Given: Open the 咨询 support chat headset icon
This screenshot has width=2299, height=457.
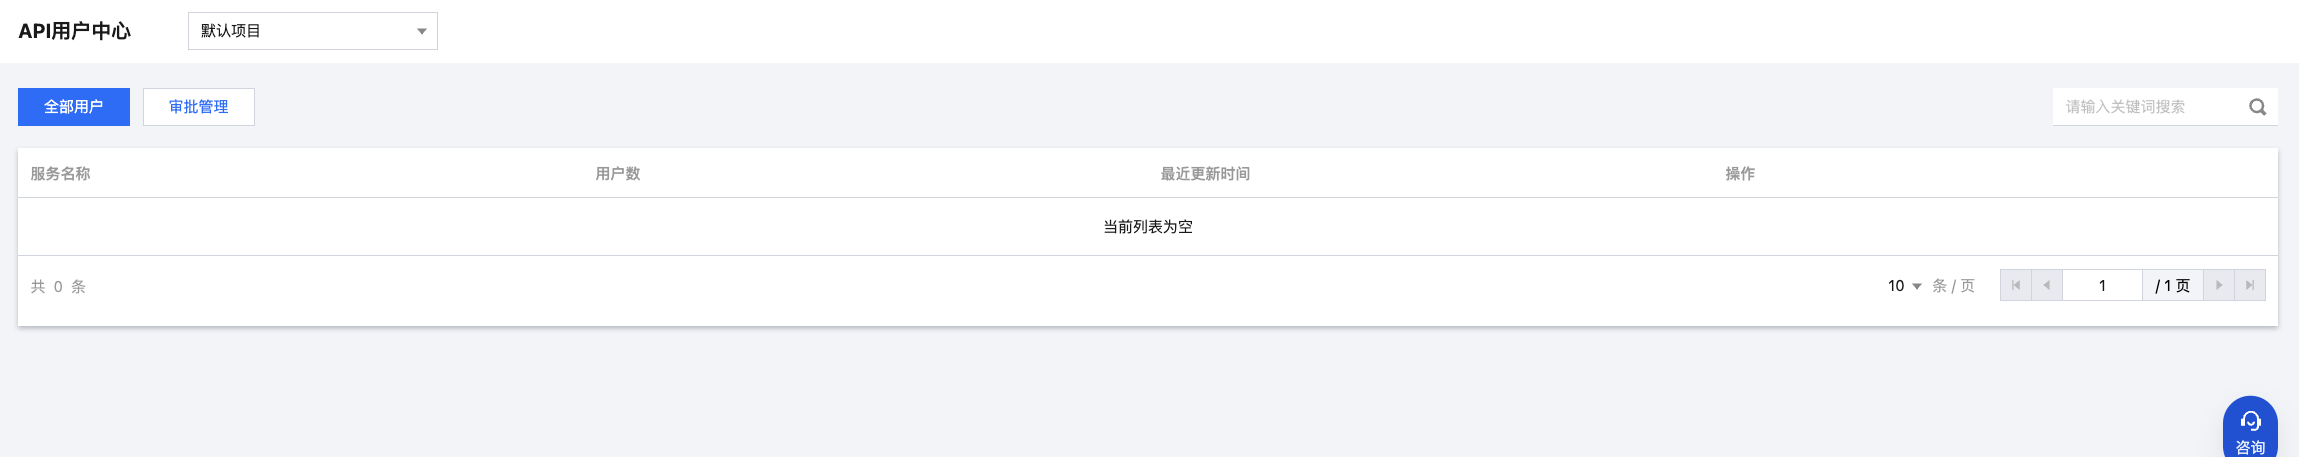Looking at the screenshot, I should pos(2250,421).
